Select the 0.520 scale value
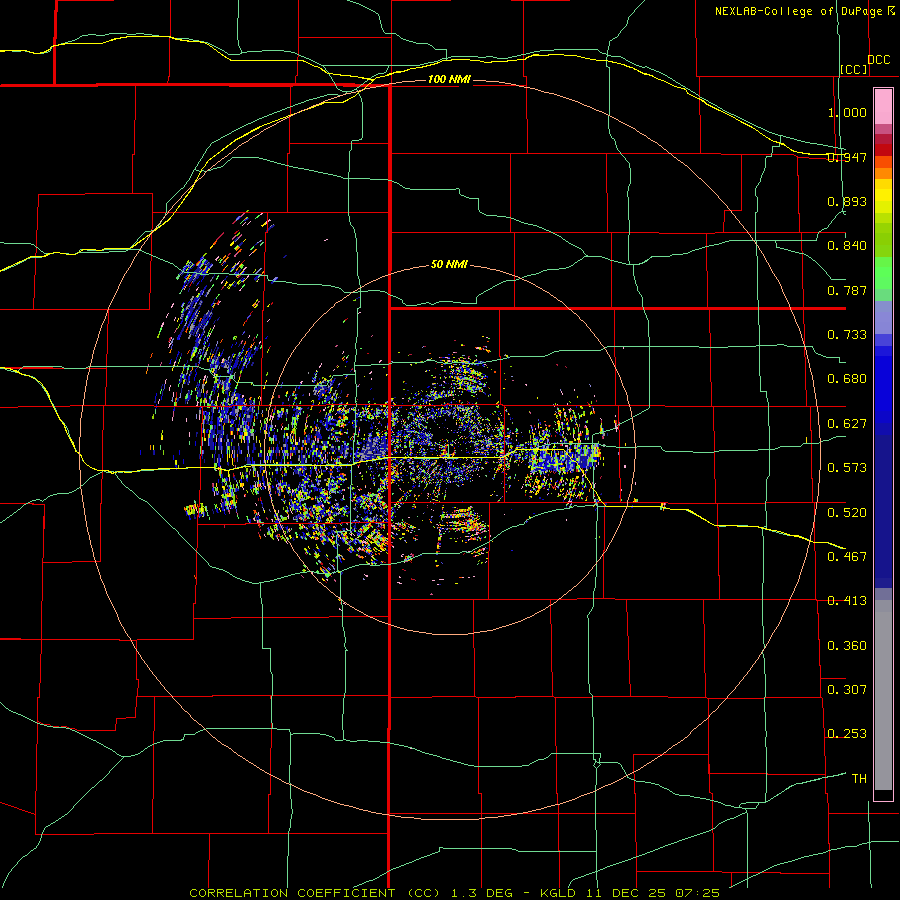 (847, 513)
